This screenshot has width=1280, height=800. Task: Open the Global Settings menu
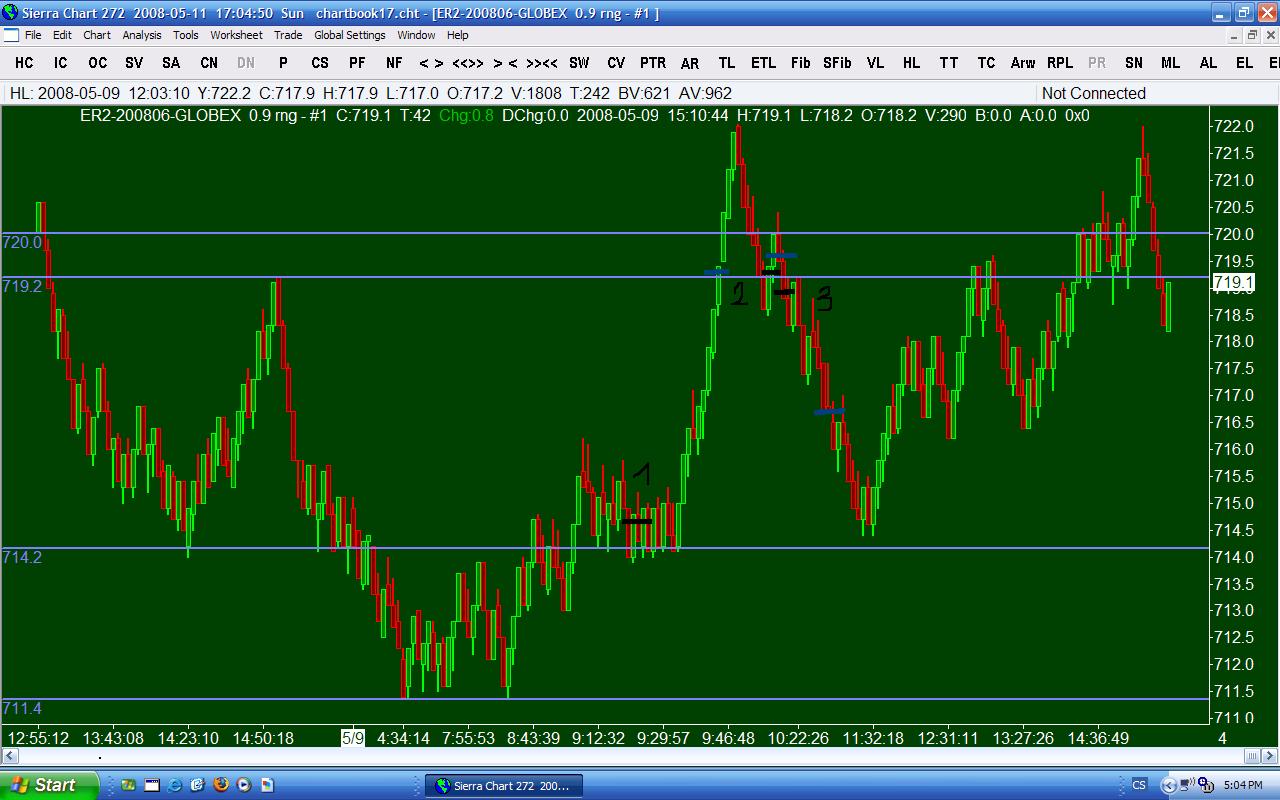(349, 35)
